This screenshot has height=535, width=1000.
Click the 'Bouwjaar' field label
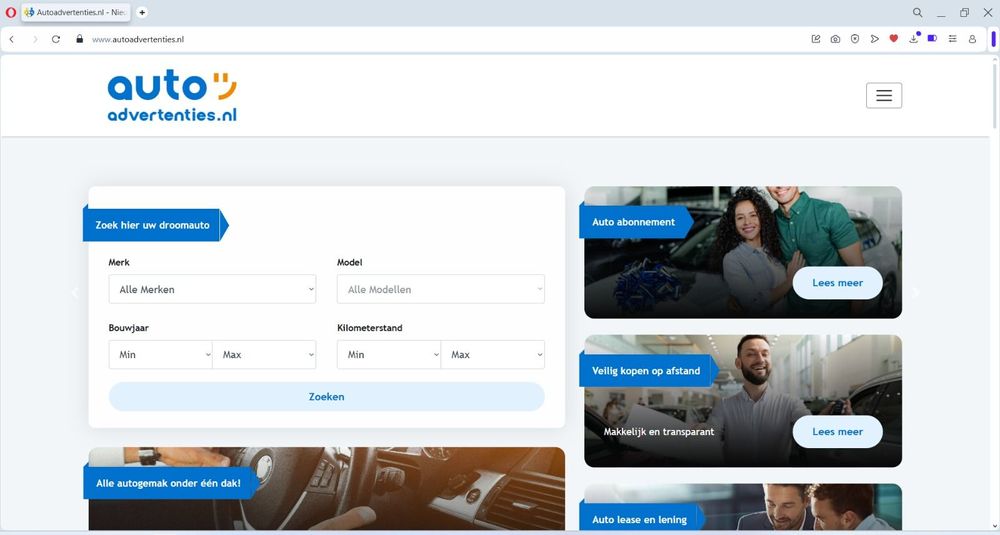point(128,328)
